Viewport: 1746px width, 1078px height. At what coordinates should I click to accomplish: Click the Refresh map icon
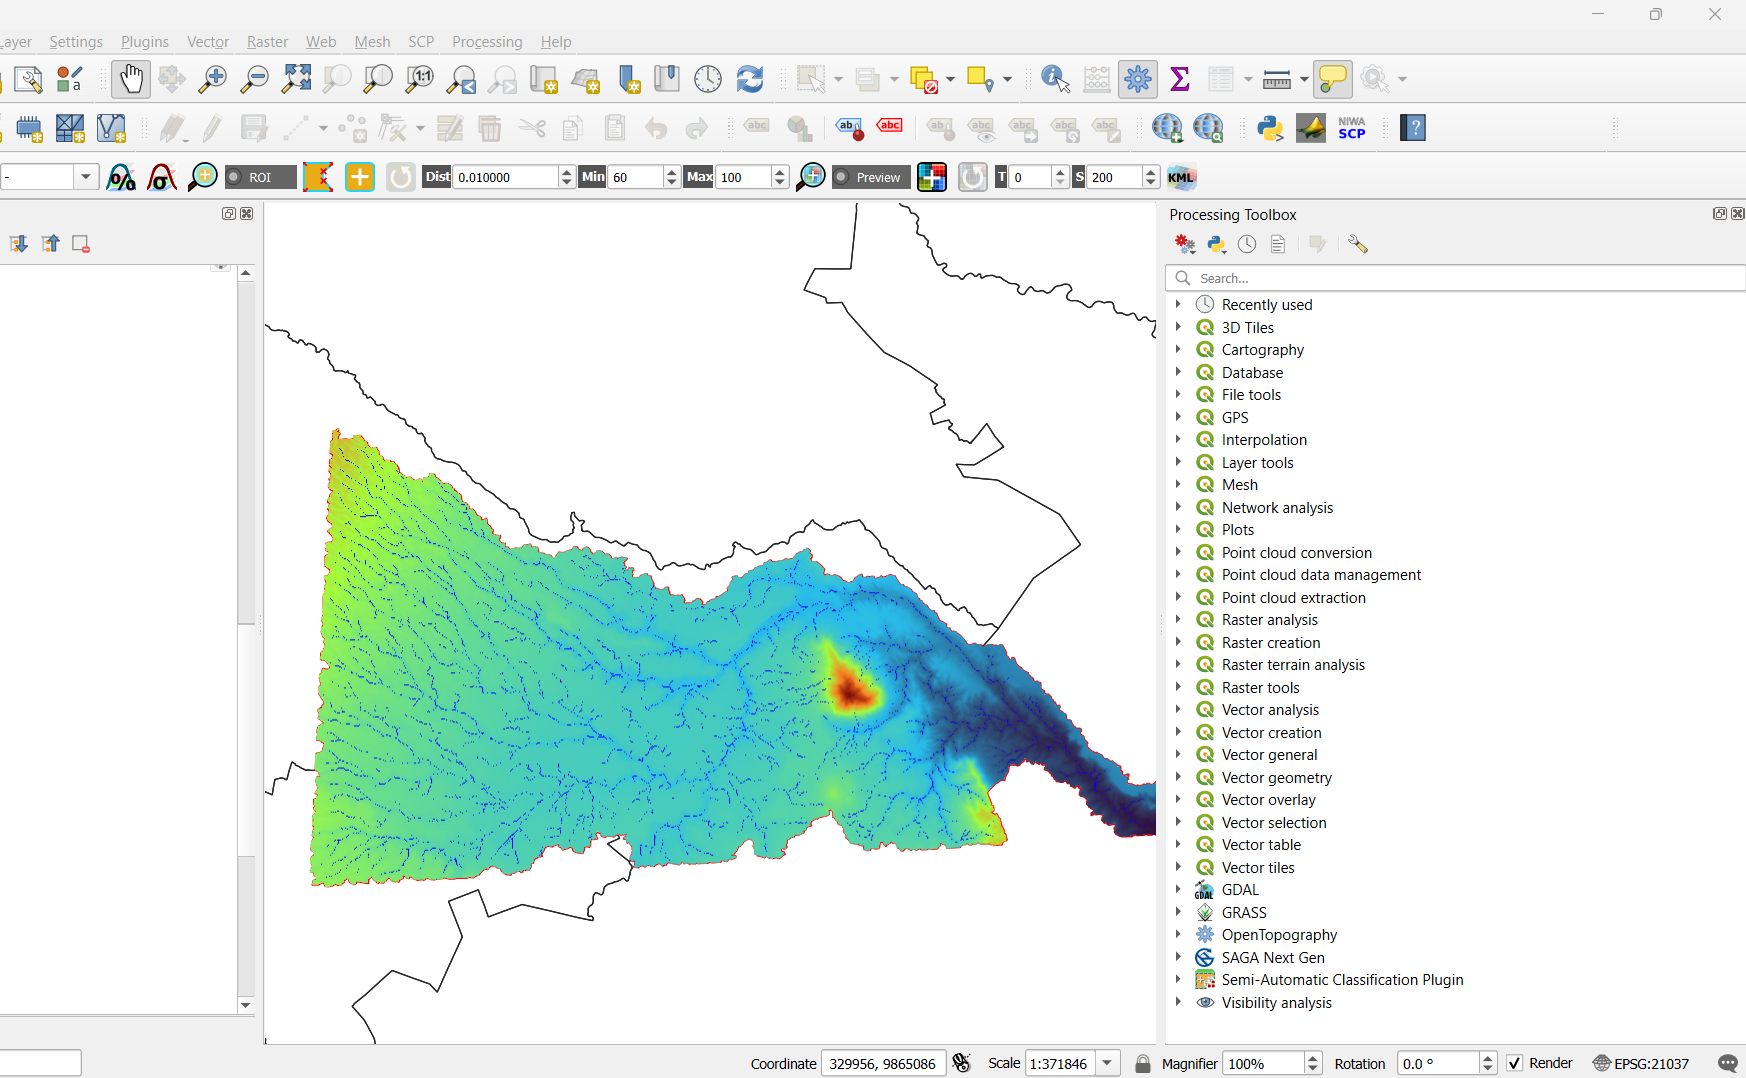(x=750, y=79)
